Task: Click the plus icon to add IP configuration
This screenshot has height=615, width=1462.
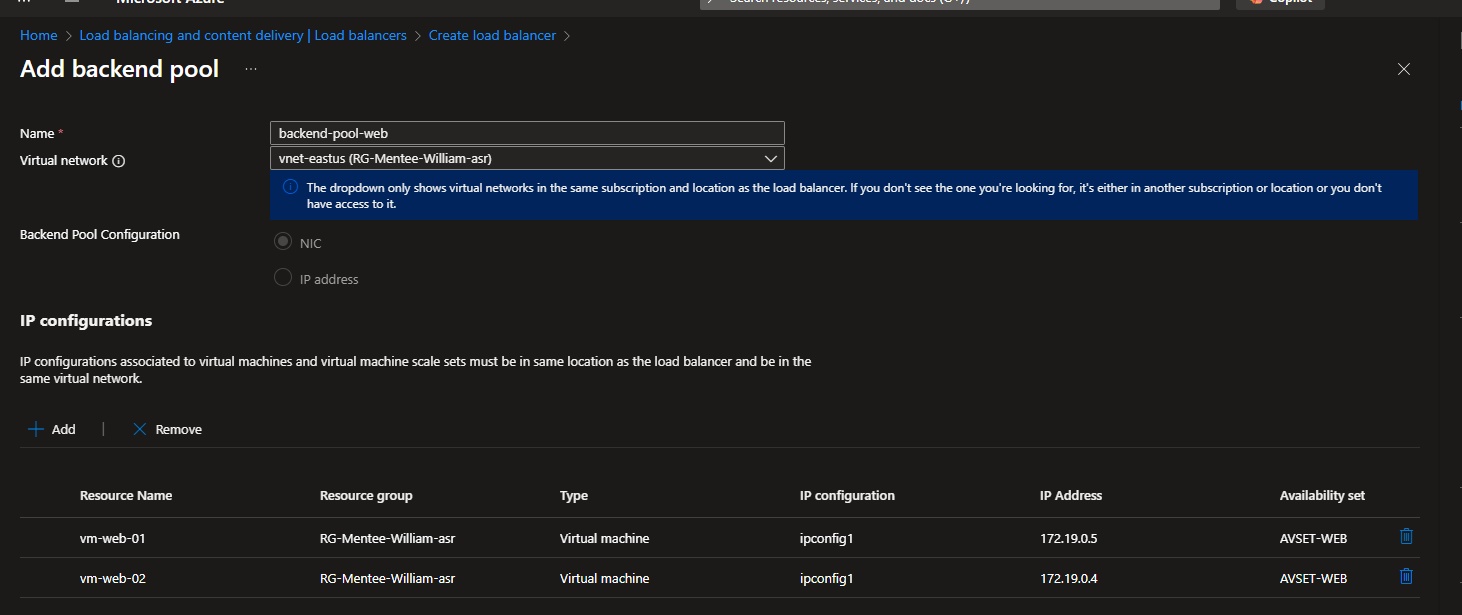Action: [x=36, y=429]
